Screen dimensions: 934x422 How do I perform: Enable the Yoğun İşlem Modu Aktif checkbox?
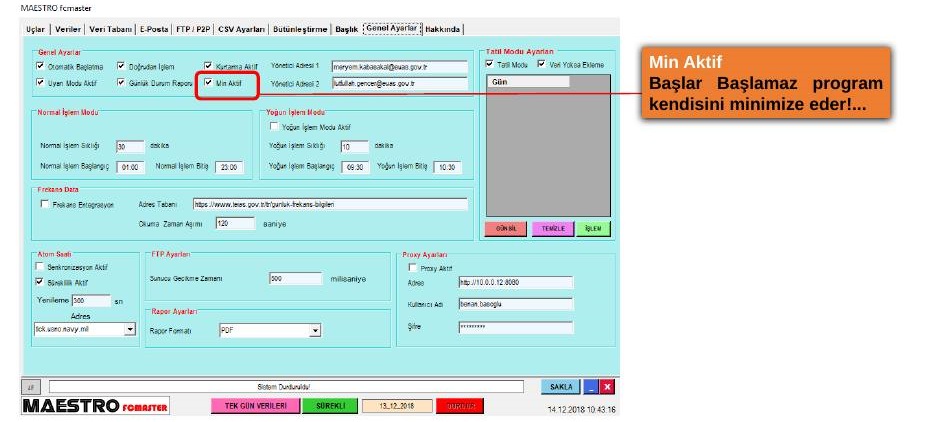[x=274, y=126]
